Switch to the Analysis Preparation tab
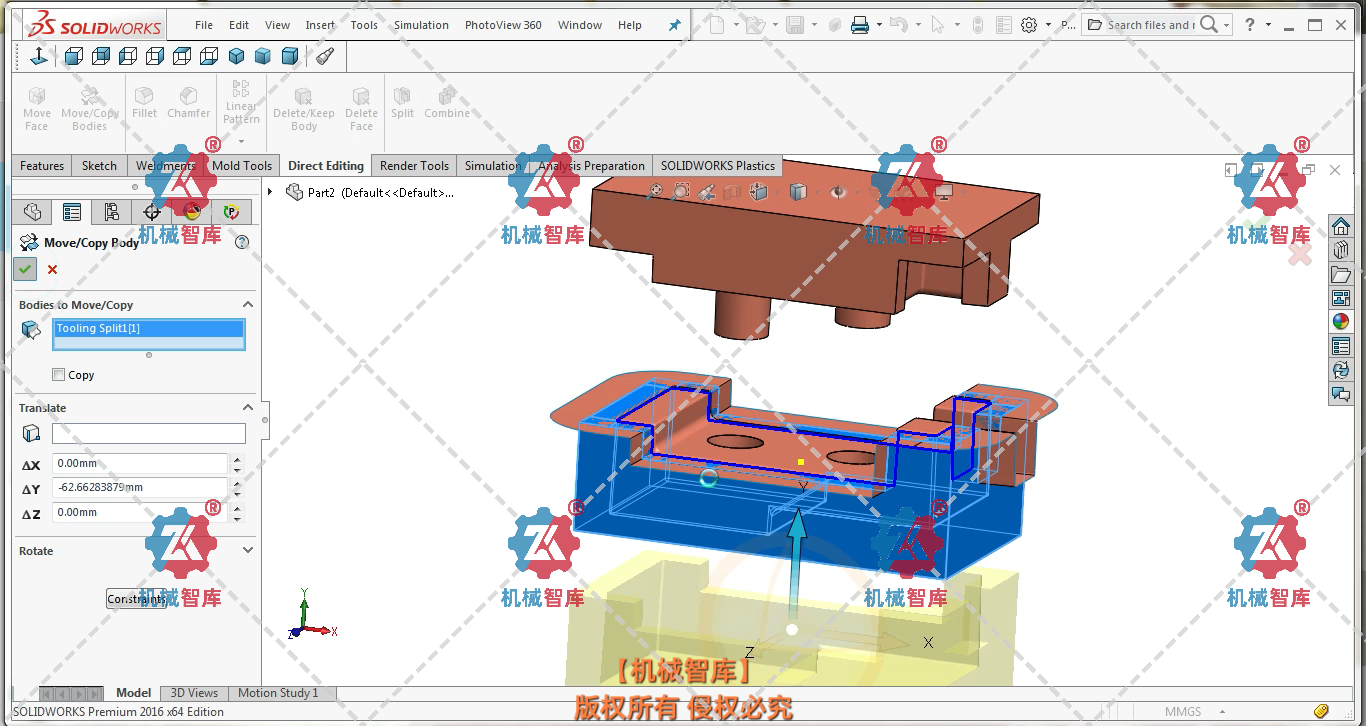The image size is (1366, 726). coord(591,166)
